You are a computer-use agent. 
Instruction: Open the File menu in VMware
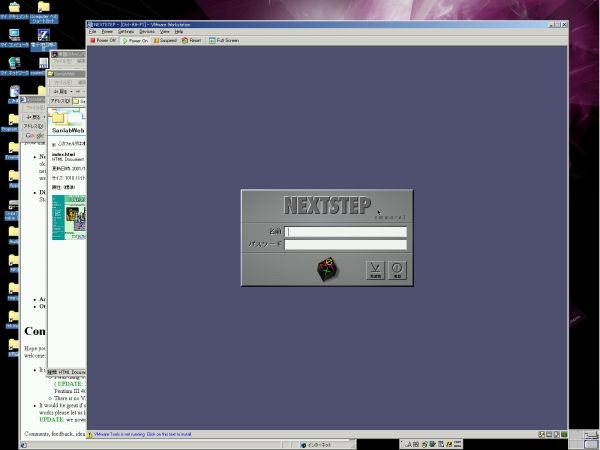coord(93,32)
